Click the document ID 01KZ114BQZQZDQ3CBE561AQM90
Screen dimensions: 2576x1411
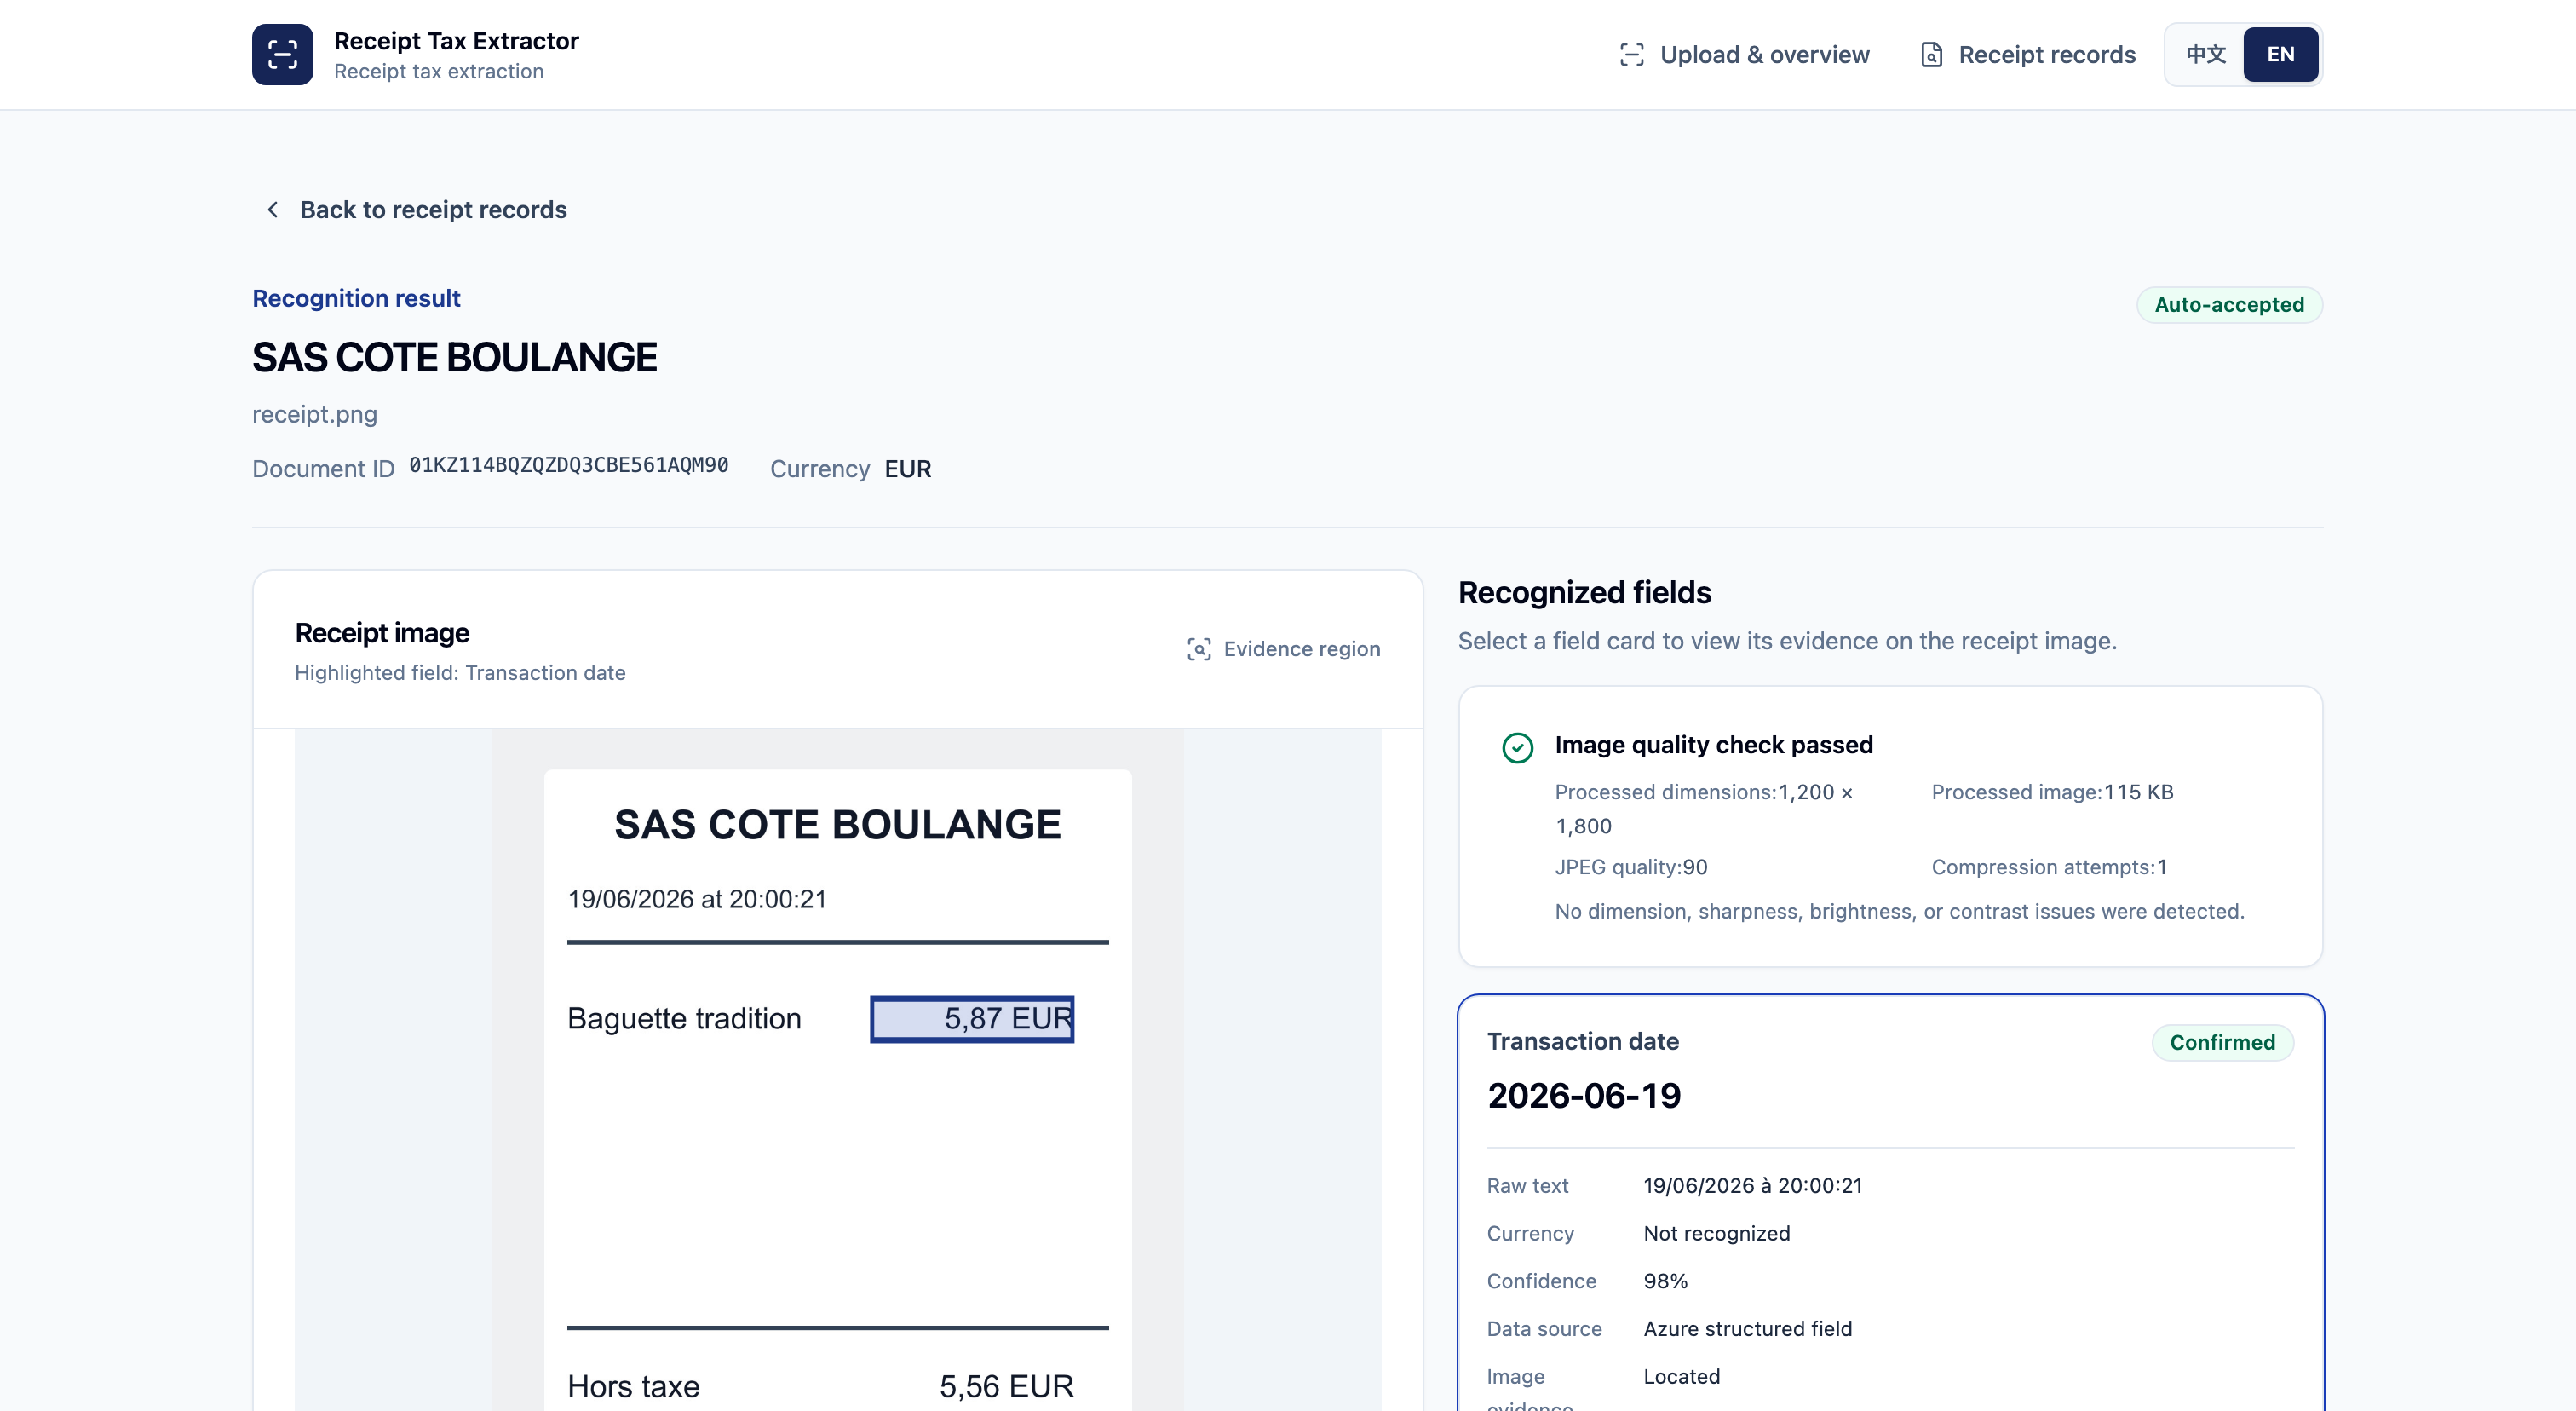tap(569, 465)
